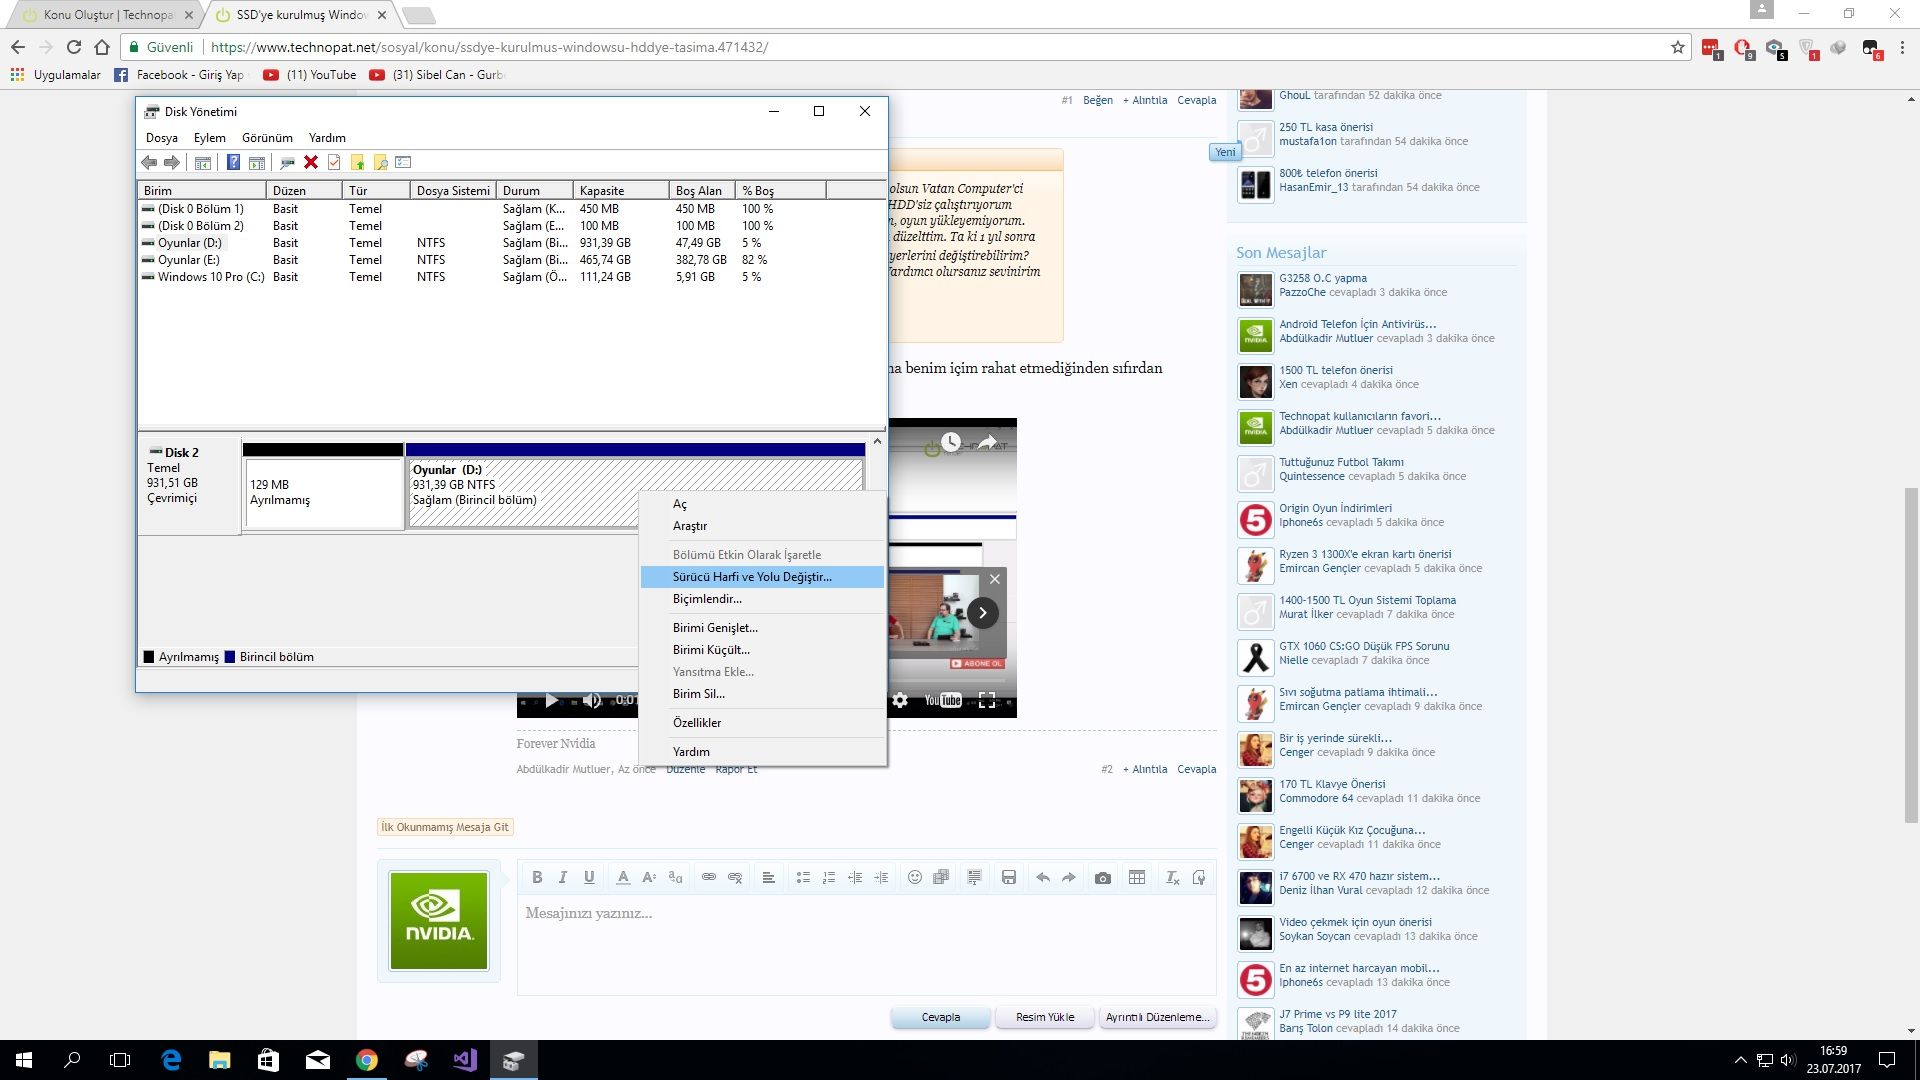Screen dimensions: 1920x1080
Task: Toggle the Italic formatting button
Action: point(563,877)
